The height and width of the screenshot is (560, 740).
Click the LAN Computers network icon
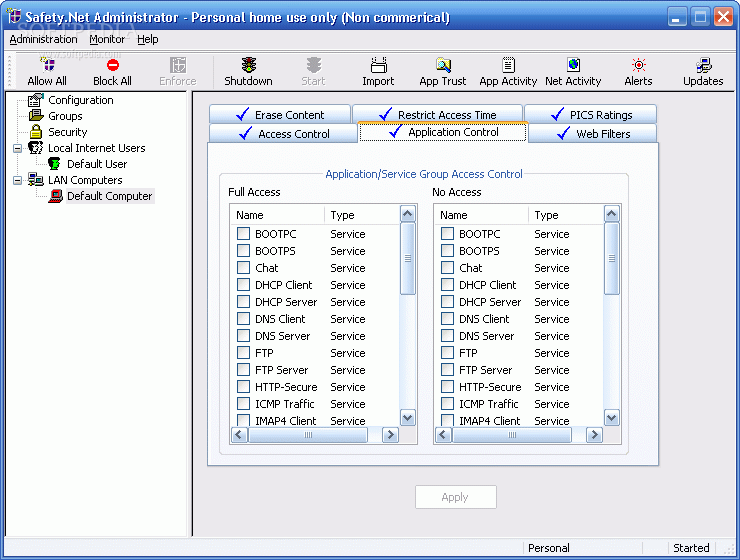(x=36, y=180)
